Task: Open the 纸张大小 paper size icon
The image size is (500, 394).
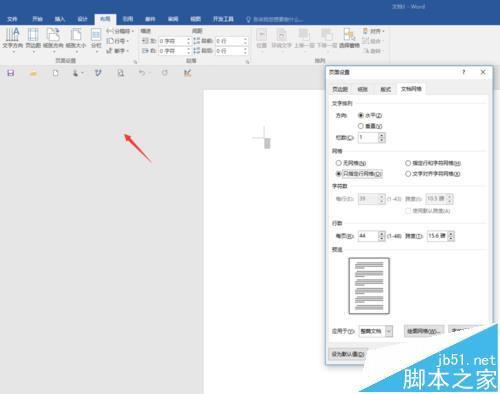Action: click(76, 38)
